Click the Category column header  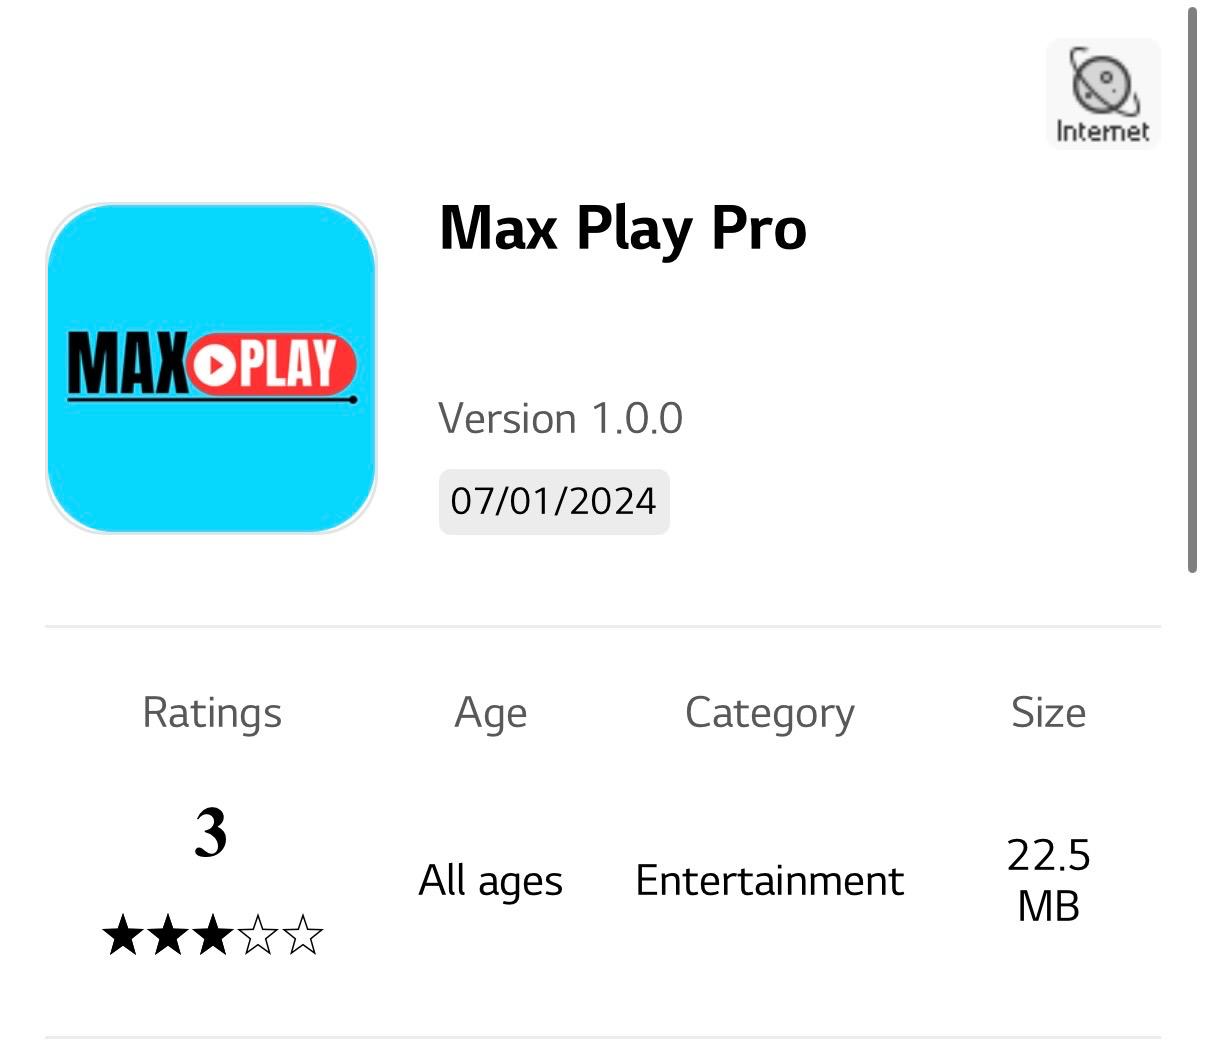pos(770,713)
